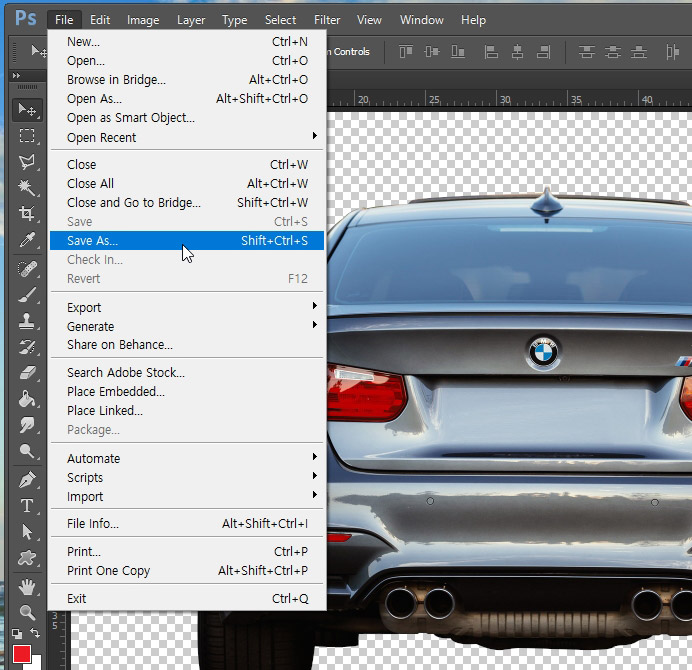Click the Align Vertical Centers icon
Image resolution: width=692 pixels, height=670 pixels.
click(432, 52)
